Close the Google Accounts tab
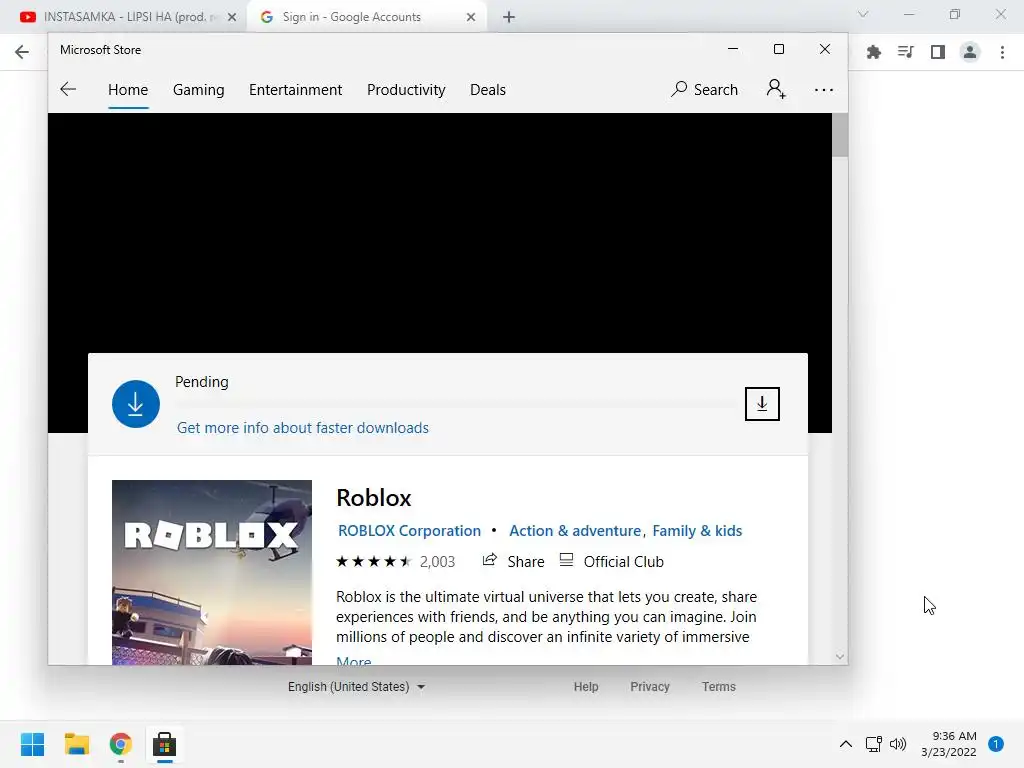 click(471, 18)
